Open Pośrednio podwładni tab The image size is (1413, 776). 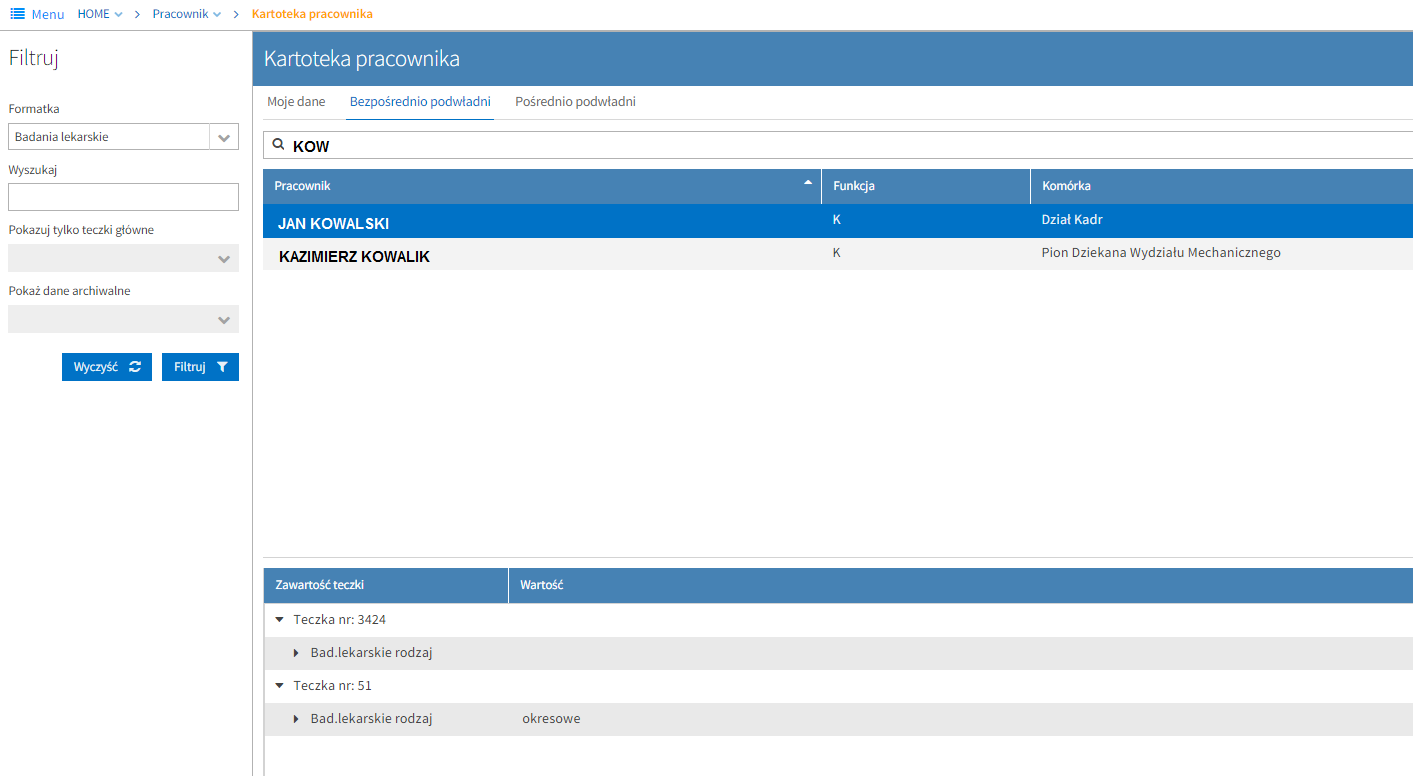[575, 102]
